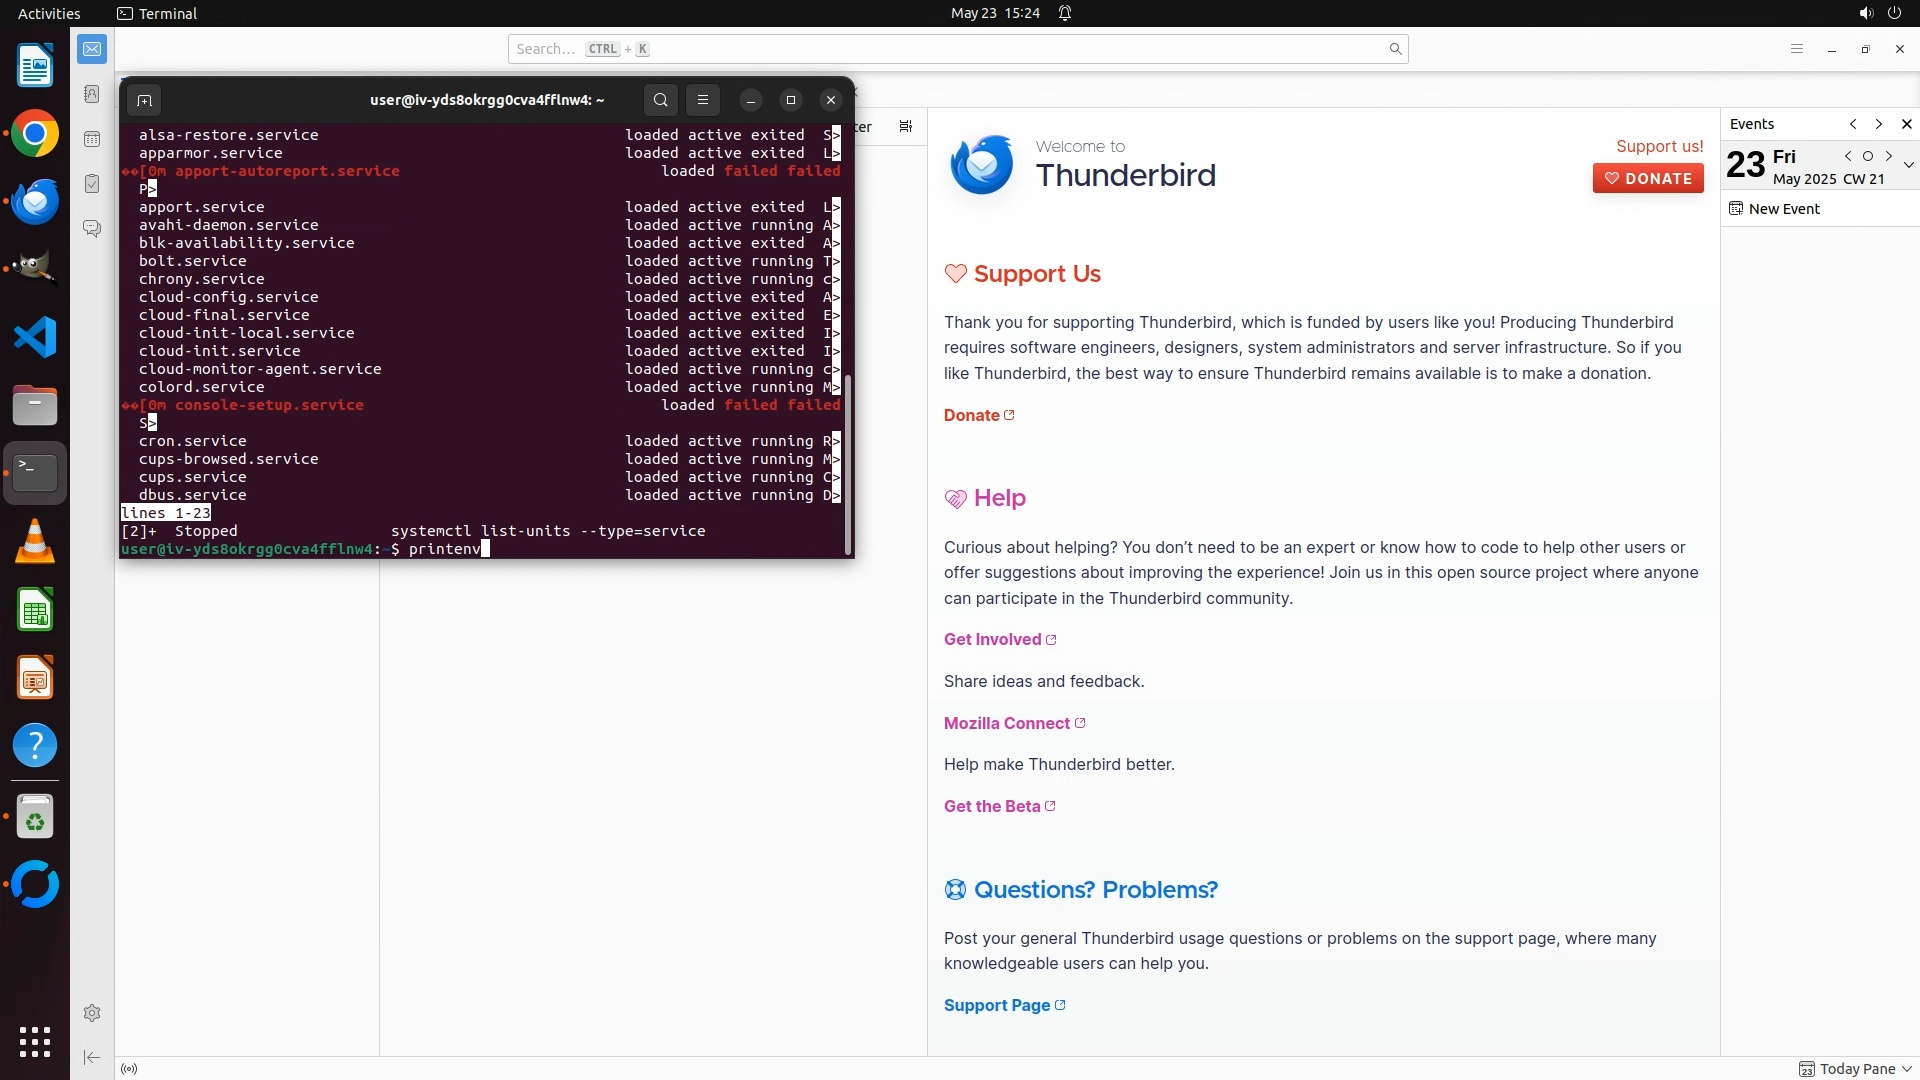Toggle the message list display options icon
Screen dimensions: 1920x1080
[x=906, y=126]
